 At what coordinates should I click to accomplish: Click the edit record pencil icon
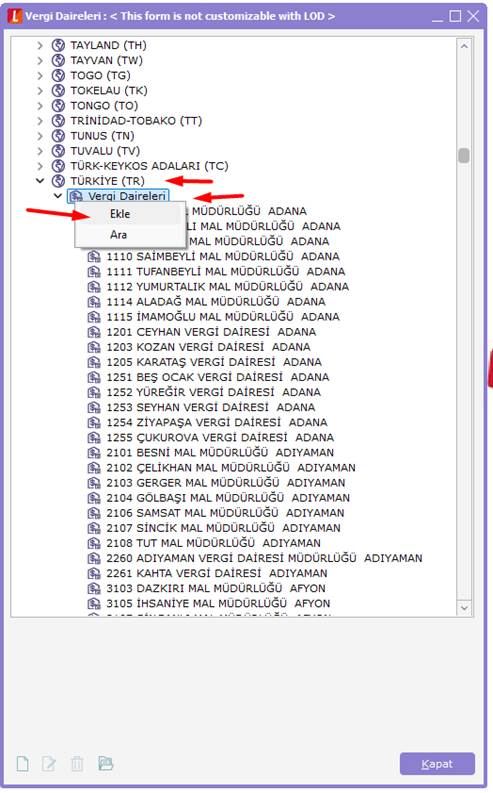(49, 764)
